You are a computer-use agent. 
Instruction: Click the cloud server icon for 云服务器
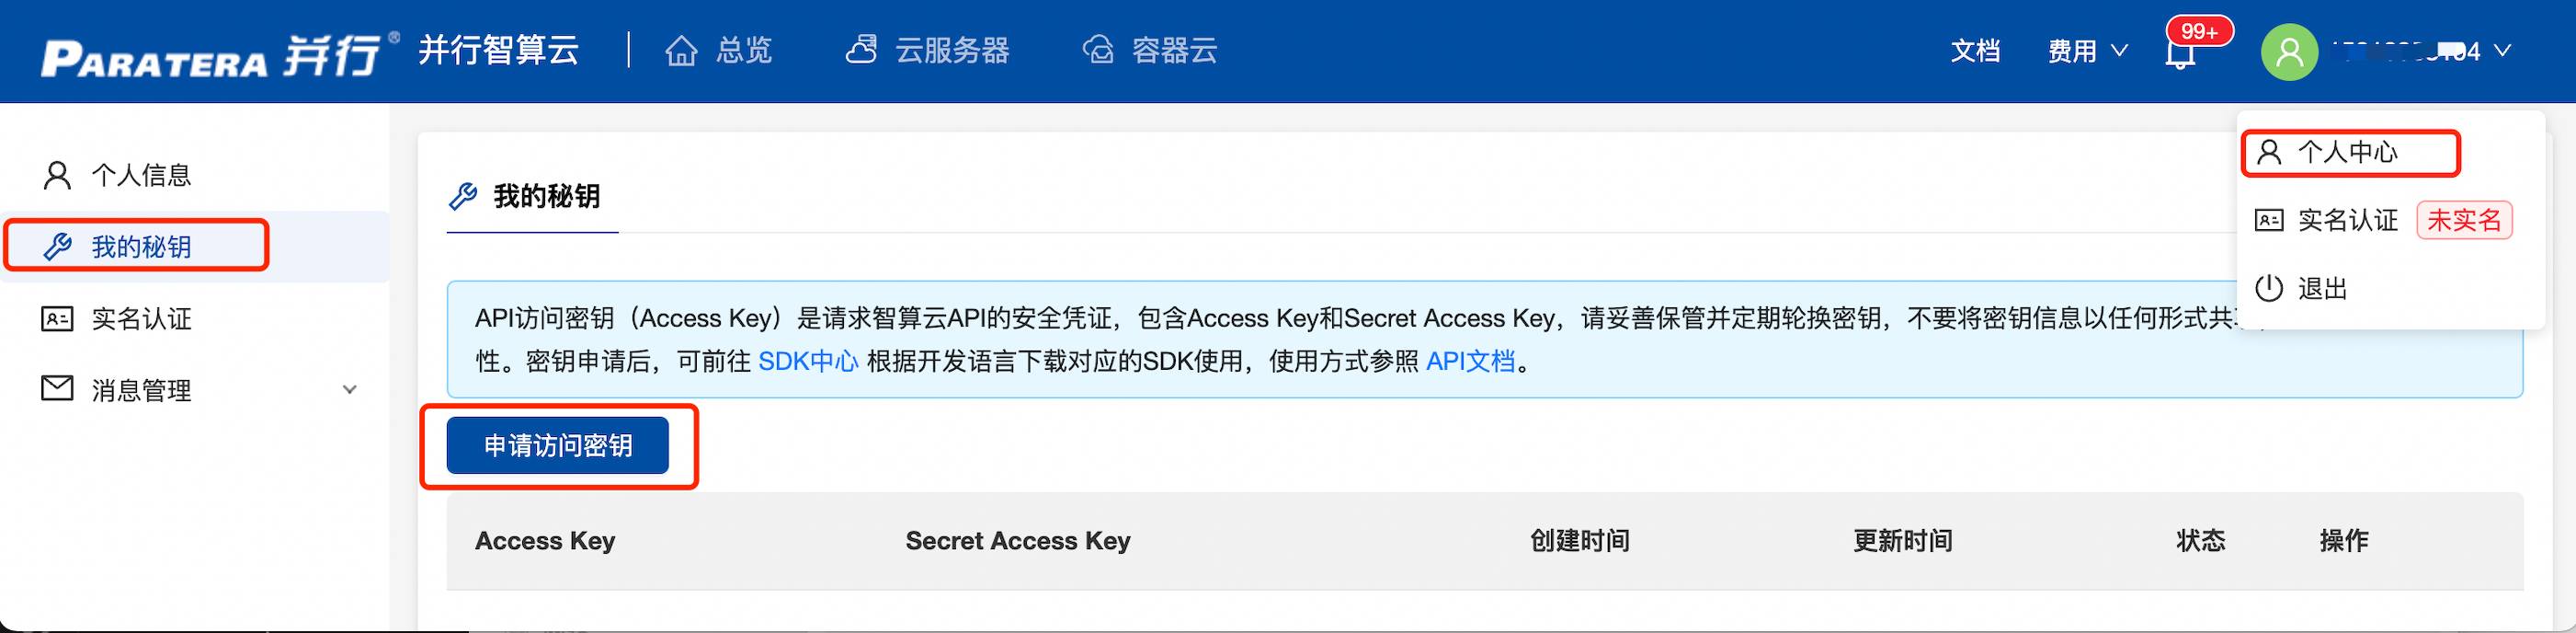(861, 49)
